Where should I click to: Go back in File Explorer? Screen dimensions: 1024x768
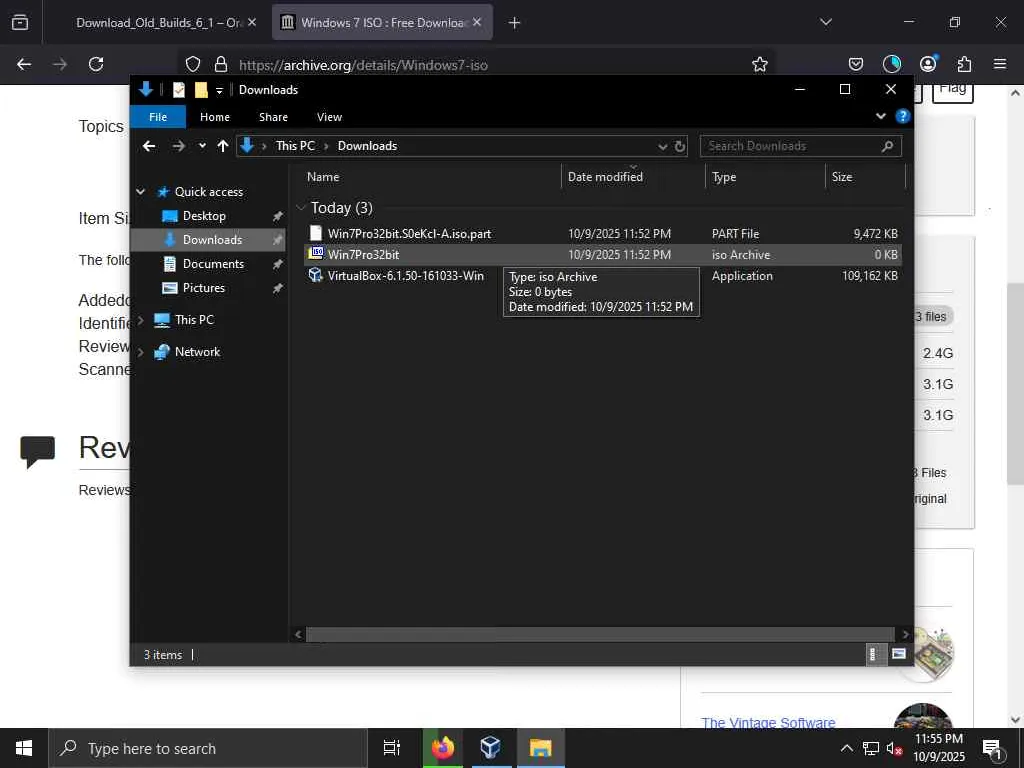149,146
